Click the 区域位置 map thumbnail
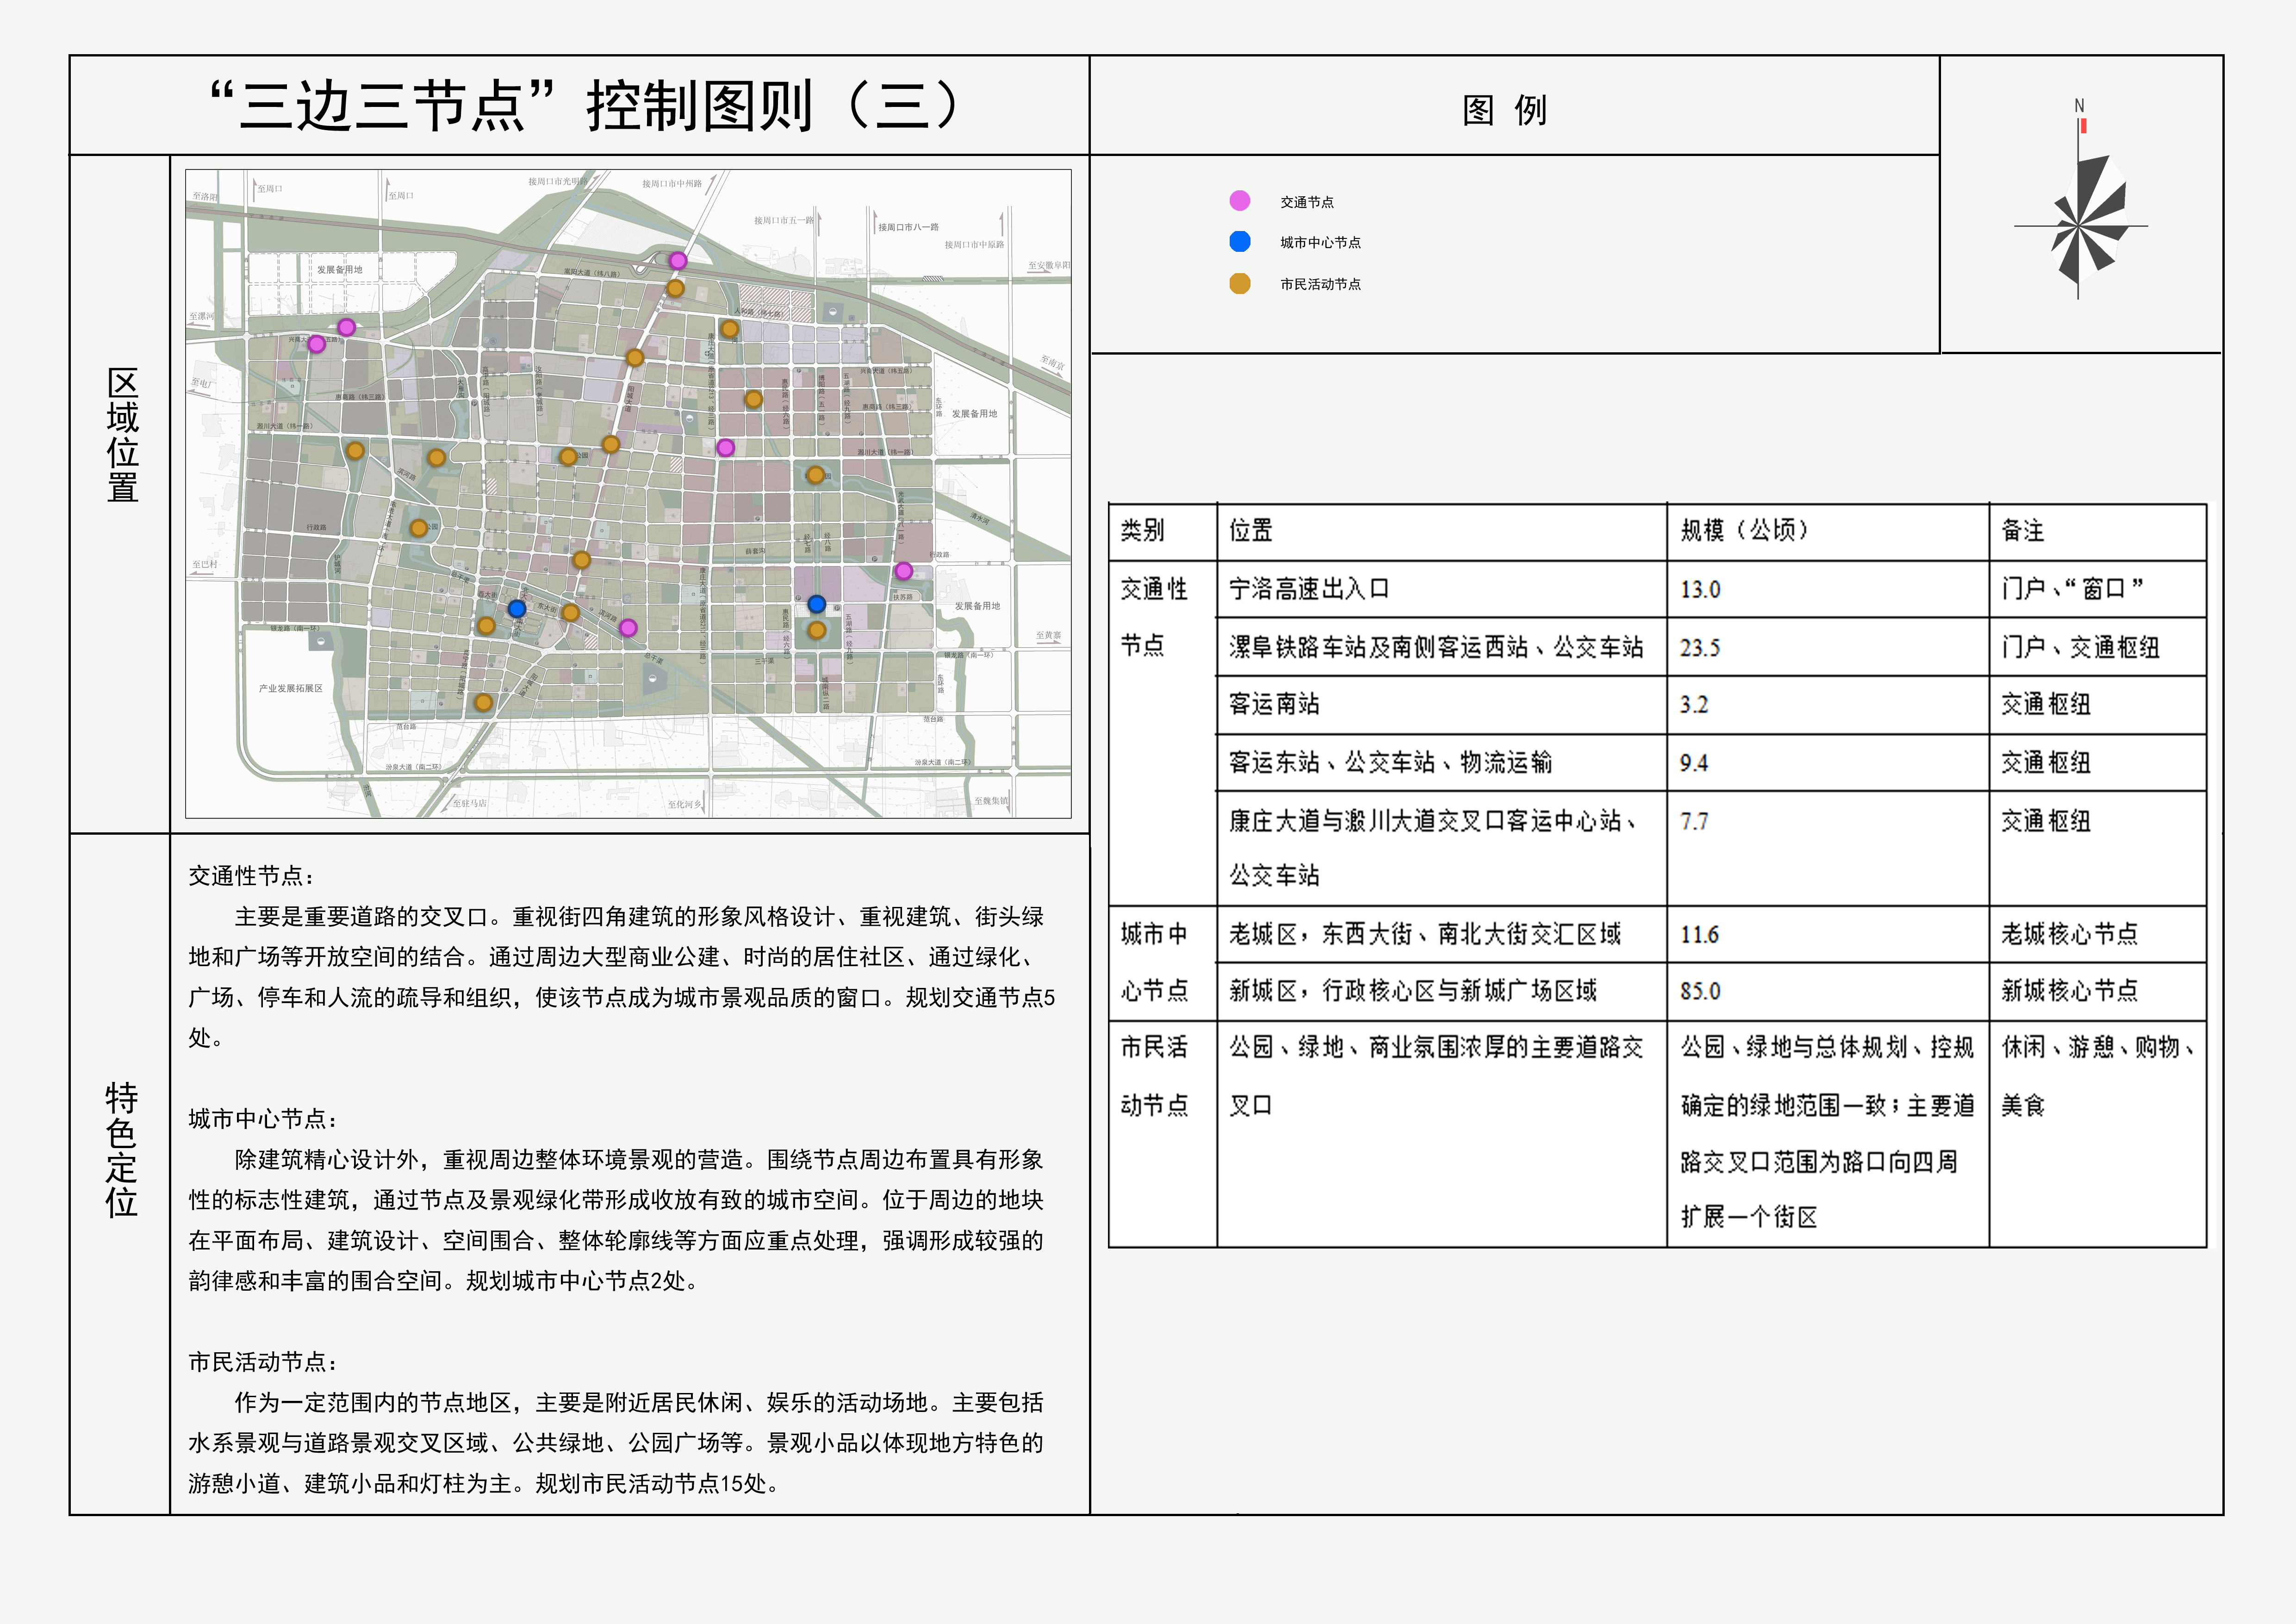 point(628,494)
